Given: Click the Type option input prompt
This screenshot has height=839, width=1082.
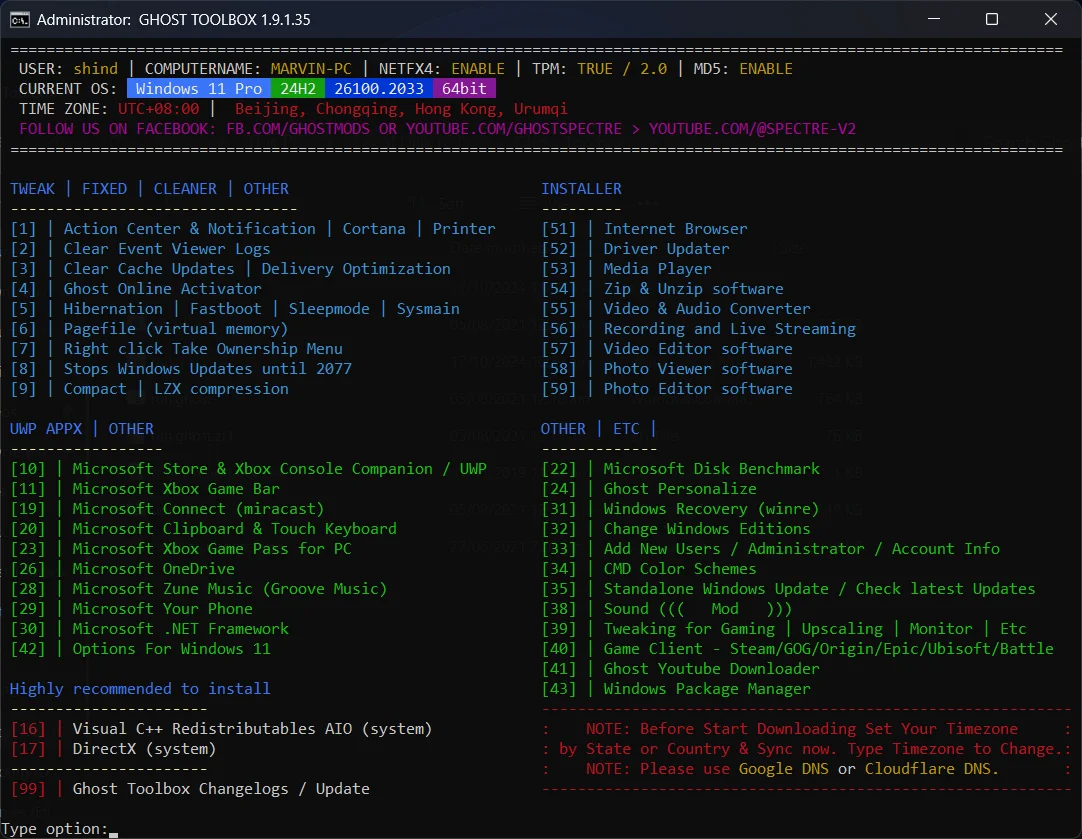Looking at the screenshot, I should pos(113,829).
